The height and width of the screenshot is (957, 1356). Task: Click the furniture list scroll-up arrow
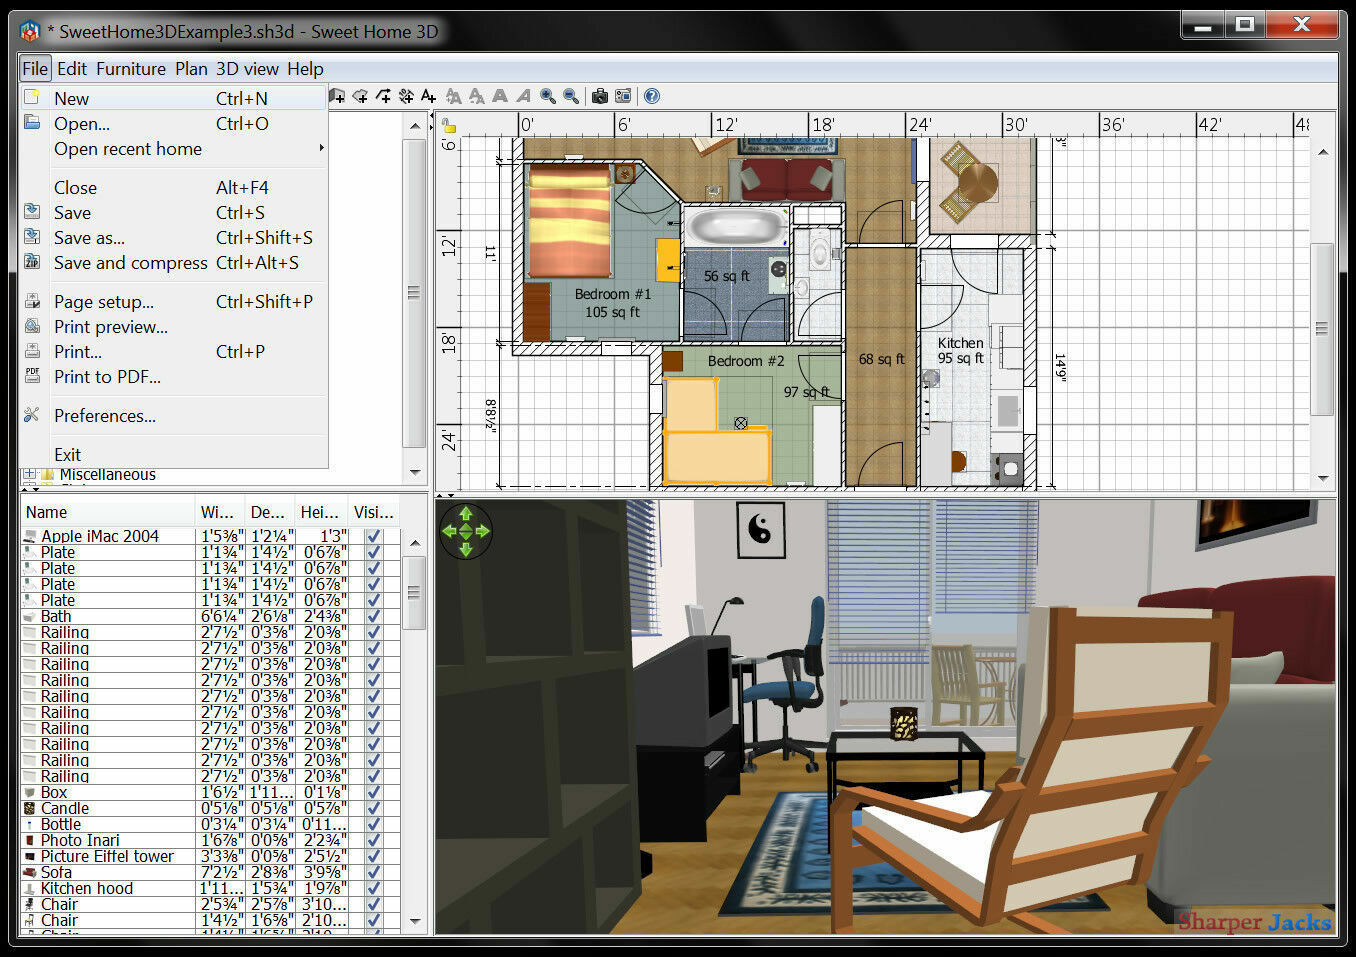pyautogui.click(x=415, y=542)
